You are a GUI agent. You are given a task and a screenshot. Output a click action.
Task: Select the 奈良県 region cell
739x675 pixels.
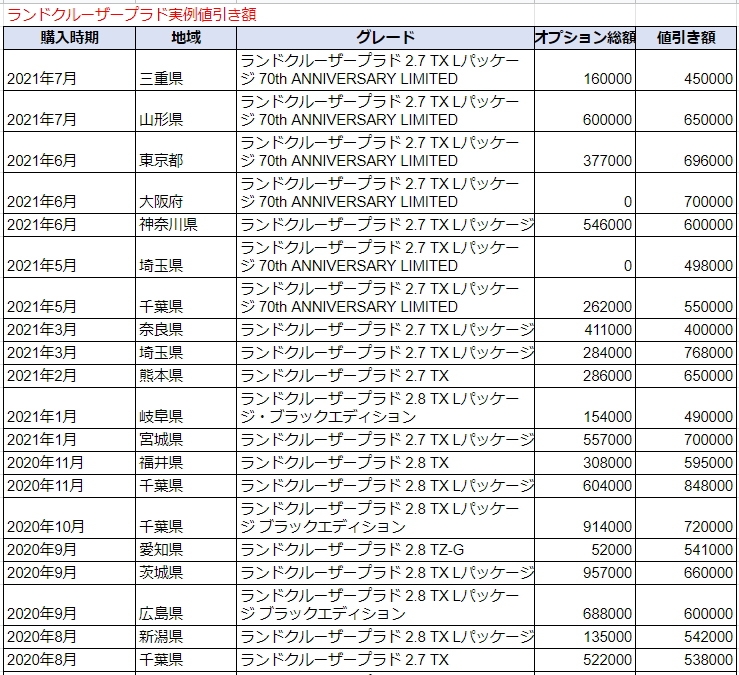pos(186,329)
